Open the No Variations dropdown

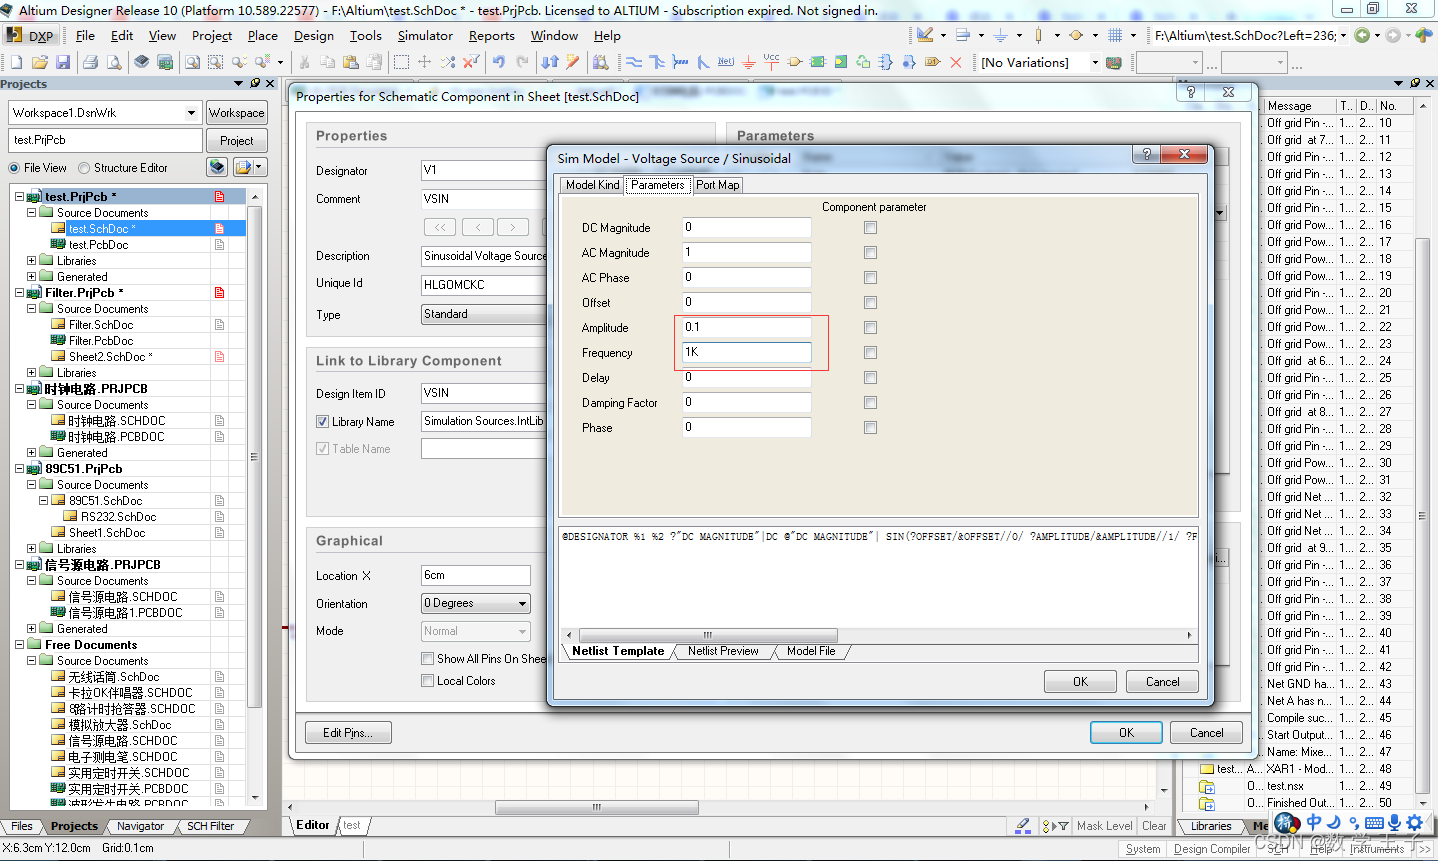click(x=1095, y=62)
